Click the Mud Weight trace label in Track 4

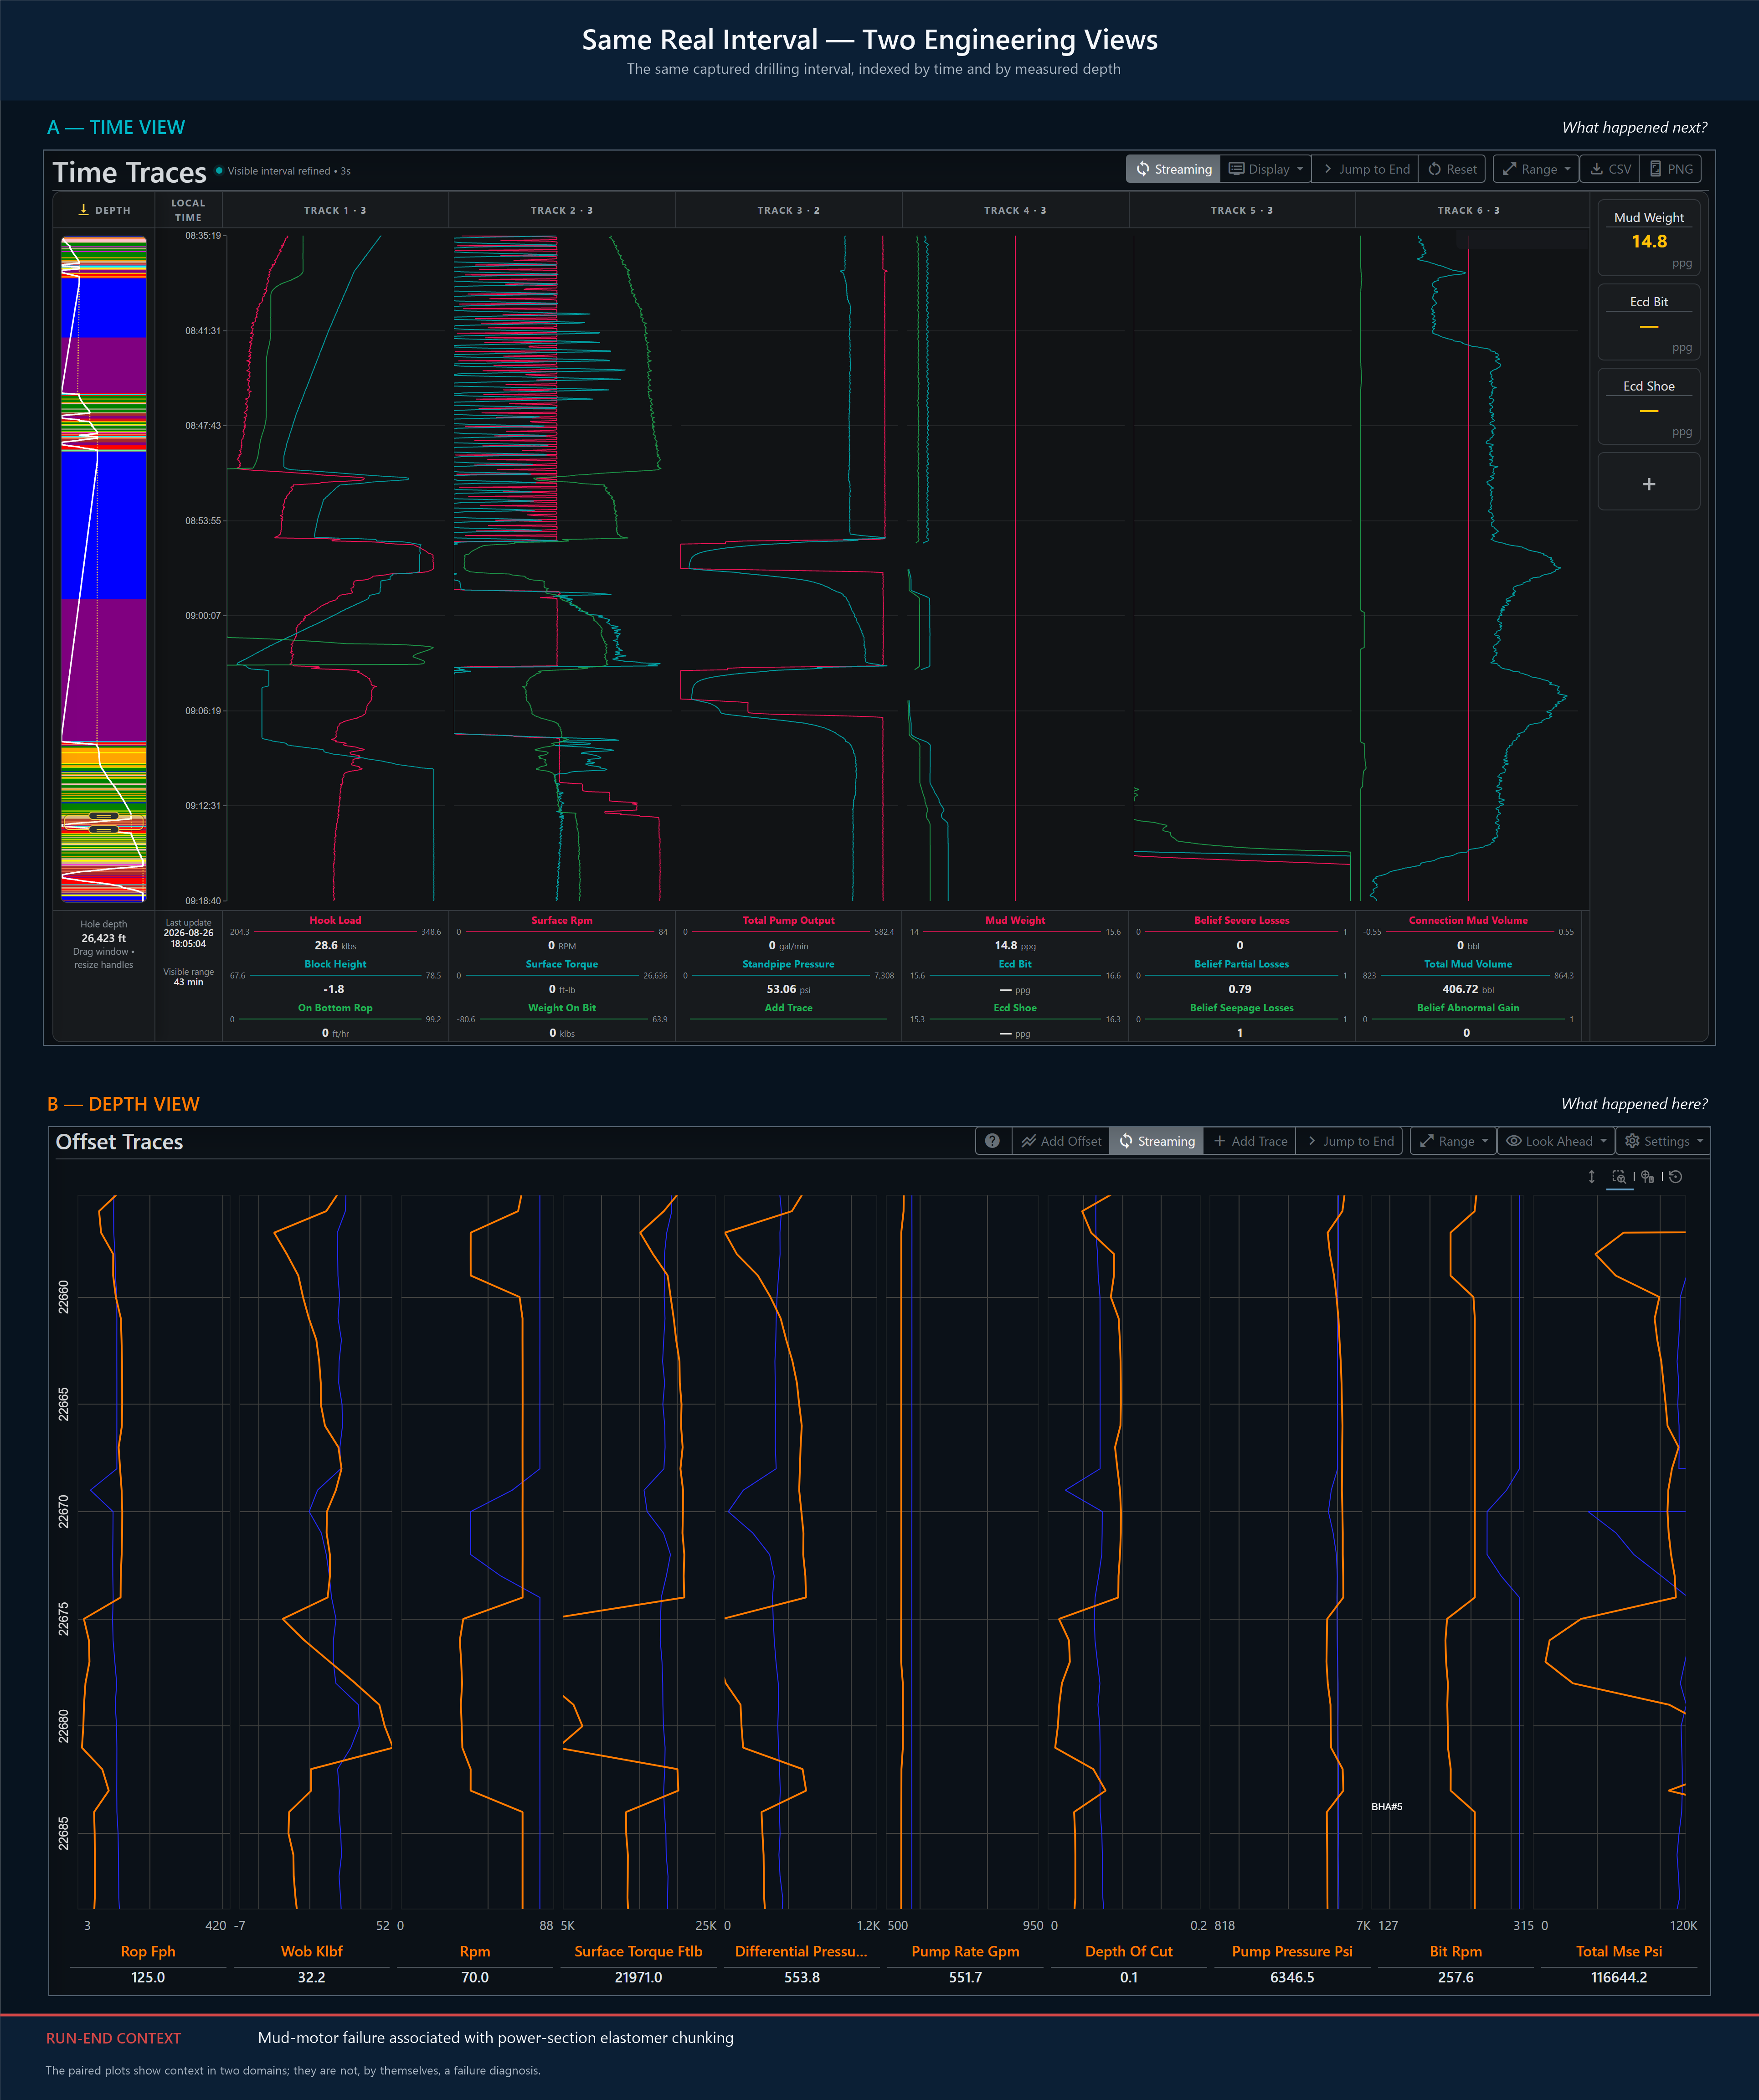point(1015,920)
